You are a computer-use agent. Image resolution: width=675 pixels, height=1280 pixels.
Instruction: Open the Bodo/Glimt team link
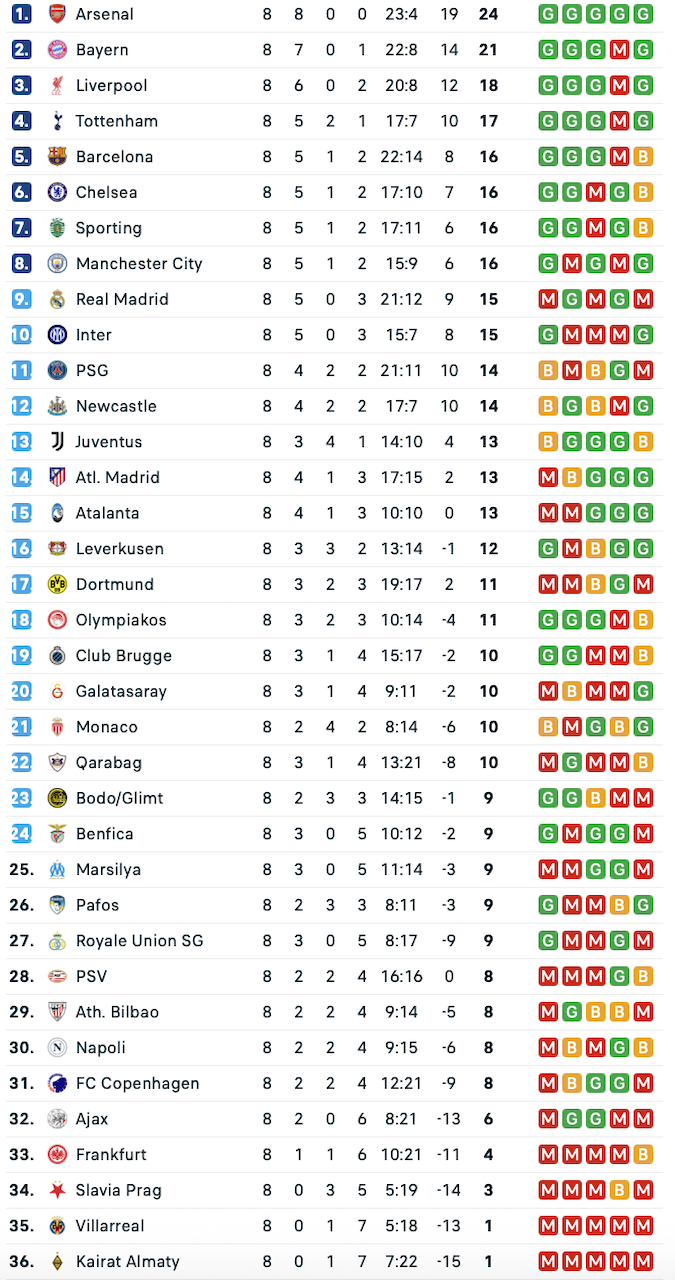point(119,798)
